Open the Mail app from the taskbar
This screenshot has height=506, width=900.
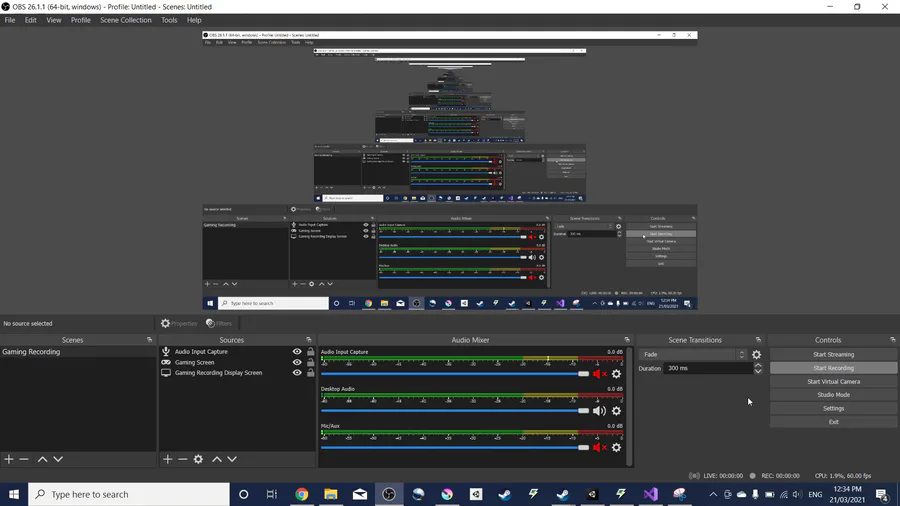pyautogui.click(x=360, y=494)
